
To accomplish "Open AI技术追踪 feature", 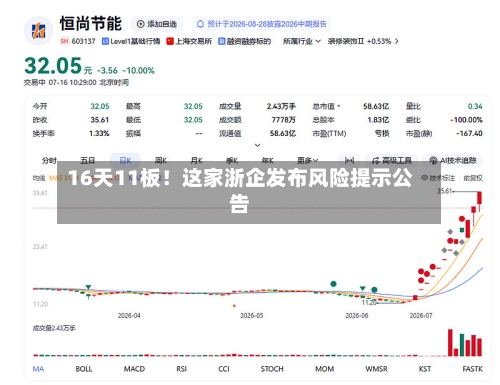I will (452, 161).
